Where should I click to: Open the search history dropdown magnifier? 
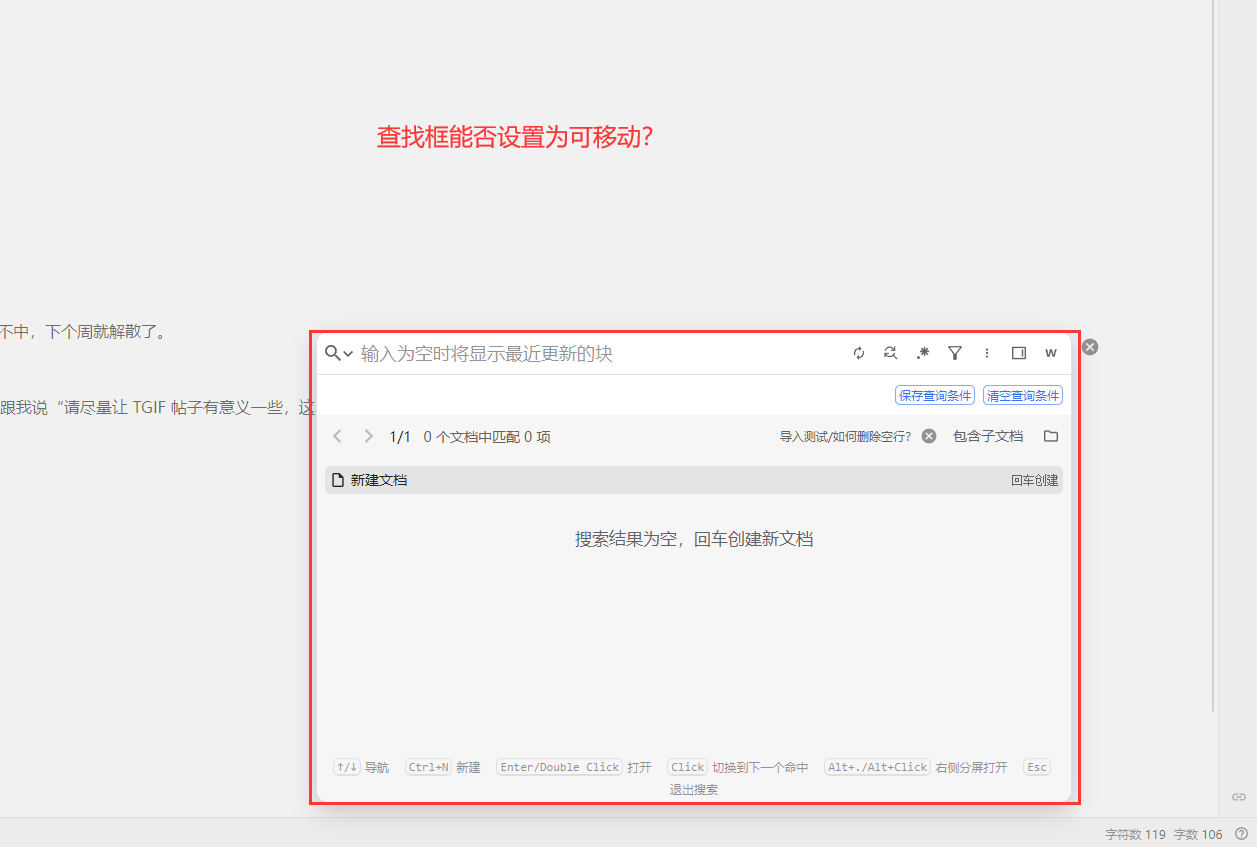point(338,353)
